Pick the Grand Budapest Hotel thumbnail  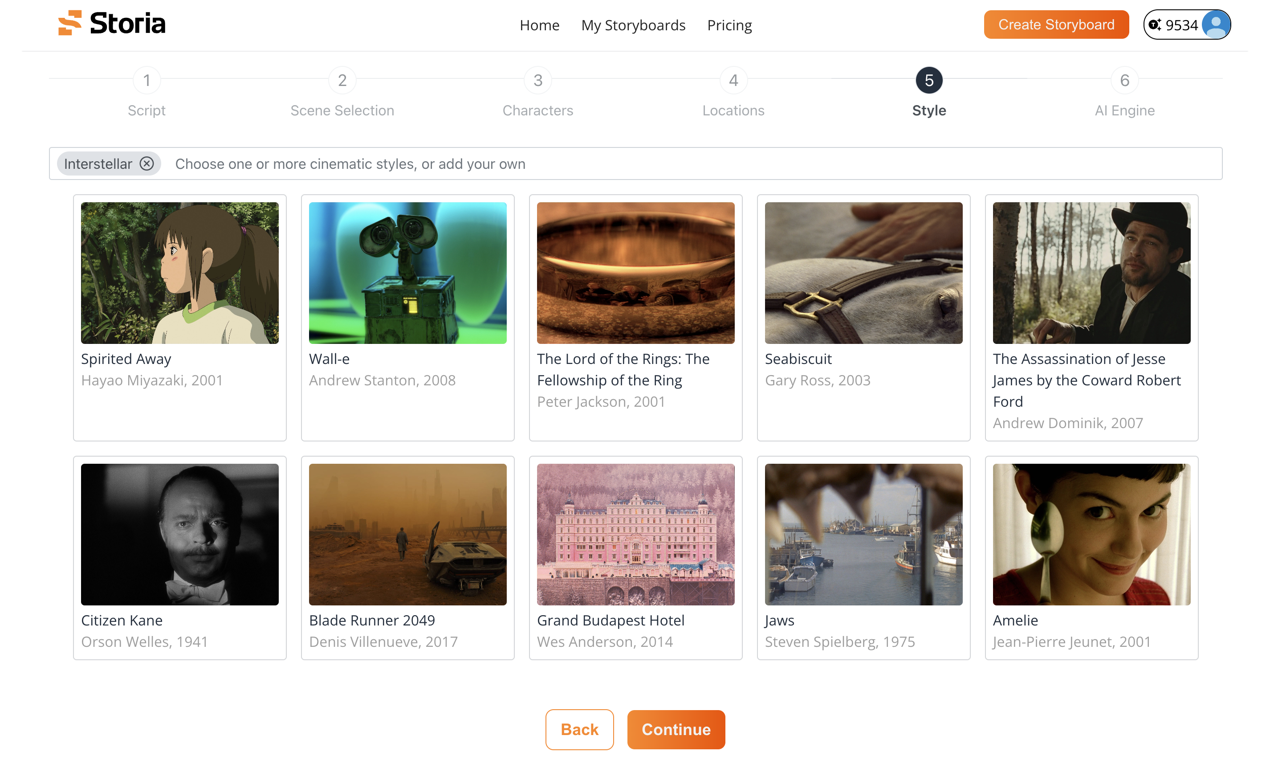[x=636, y=534]
